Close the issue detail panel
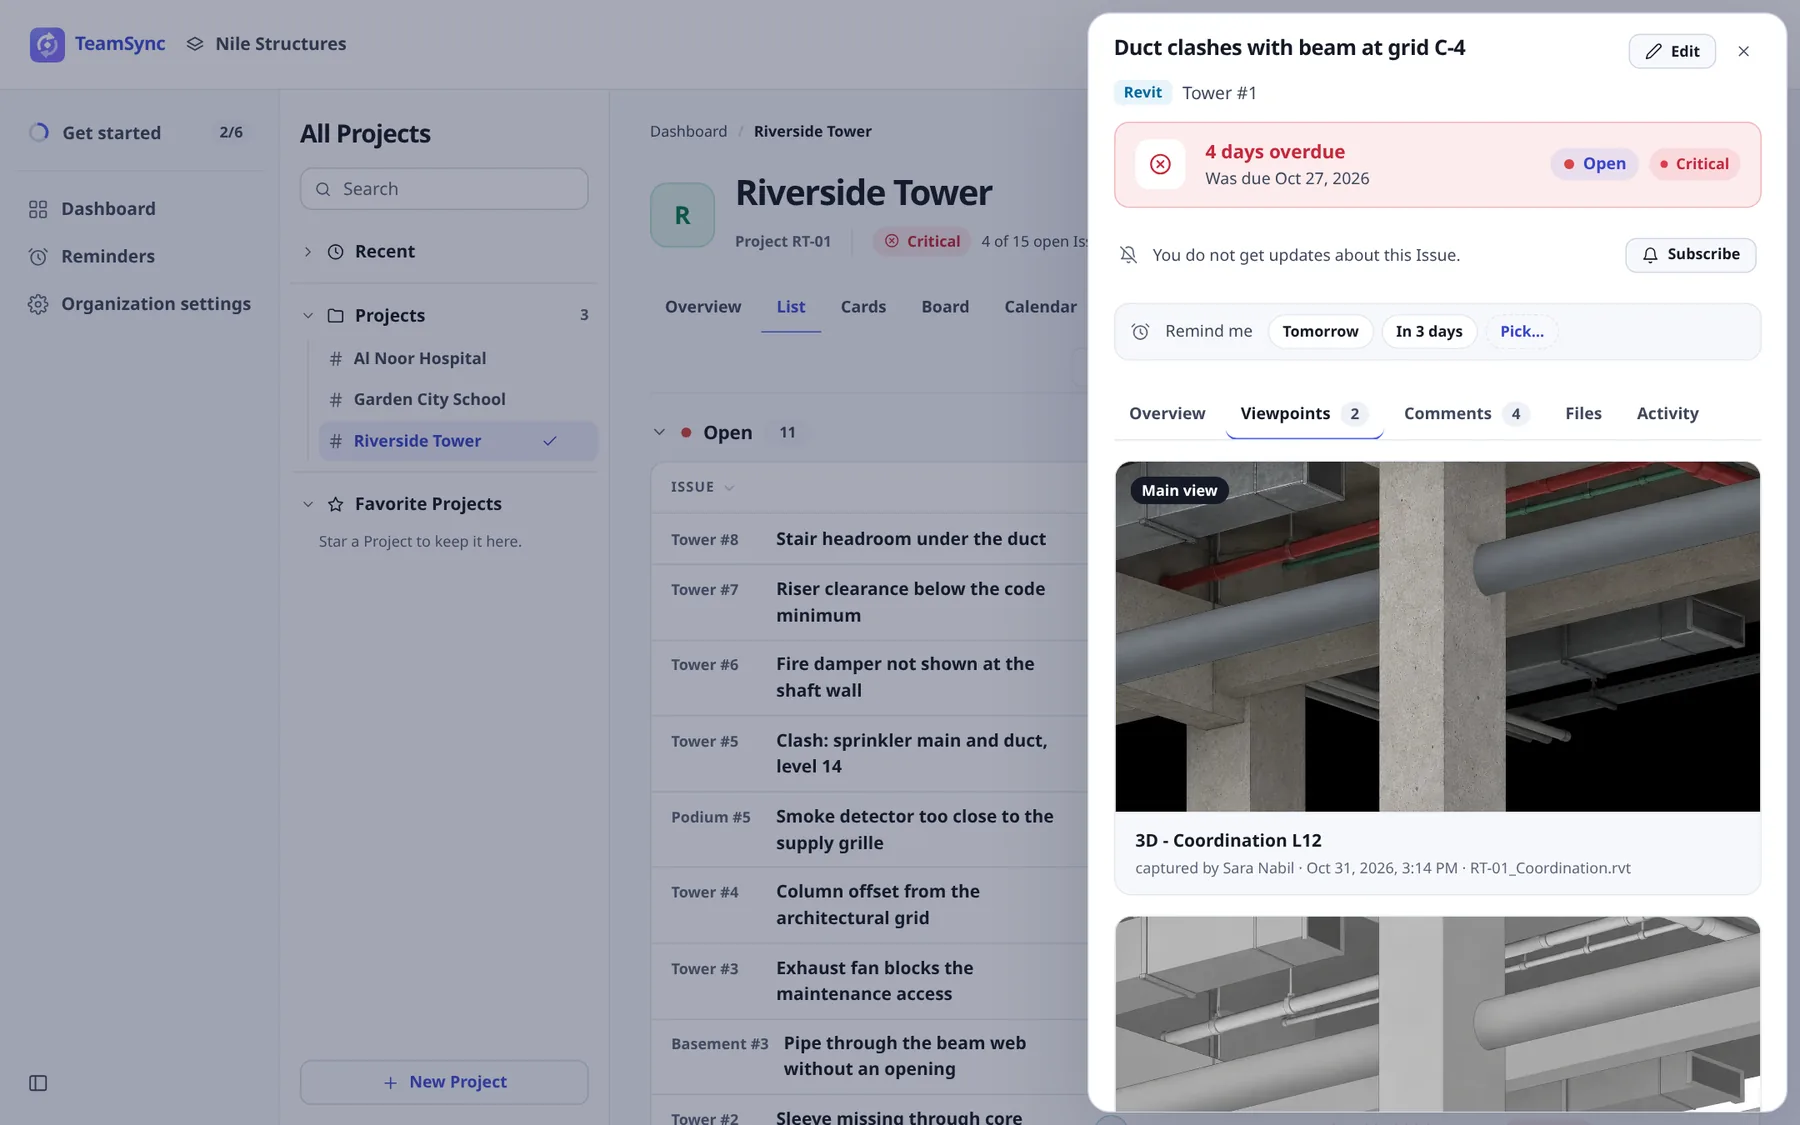This screenshot has width=1800, height=1125. click(1743, 51)
